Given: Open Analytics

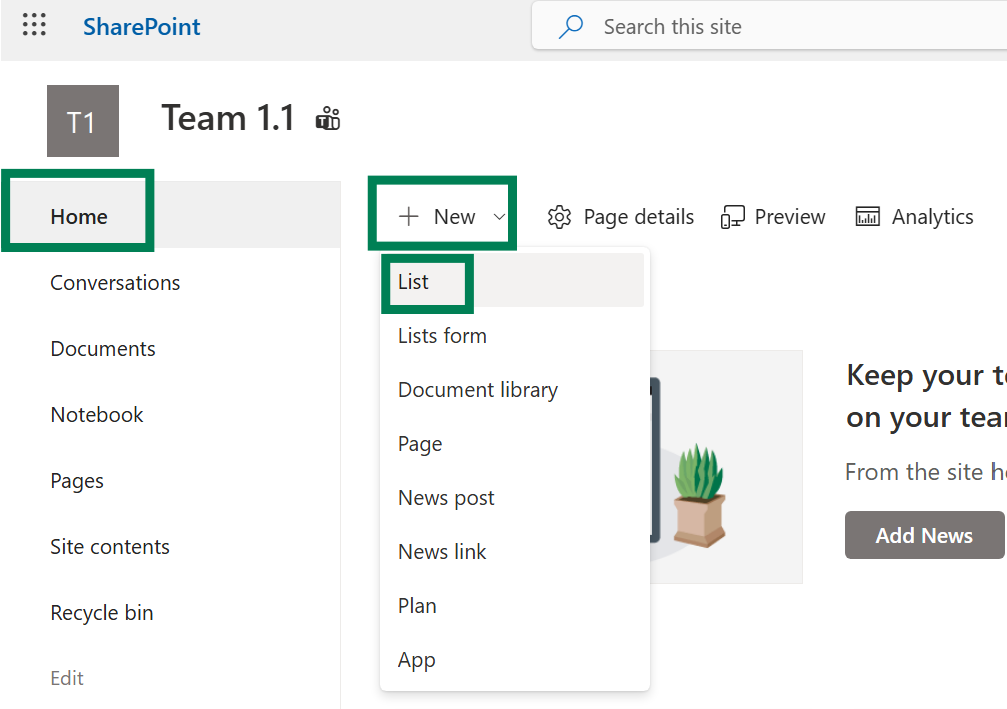Looking at the screenshot, I should [933, 217].
